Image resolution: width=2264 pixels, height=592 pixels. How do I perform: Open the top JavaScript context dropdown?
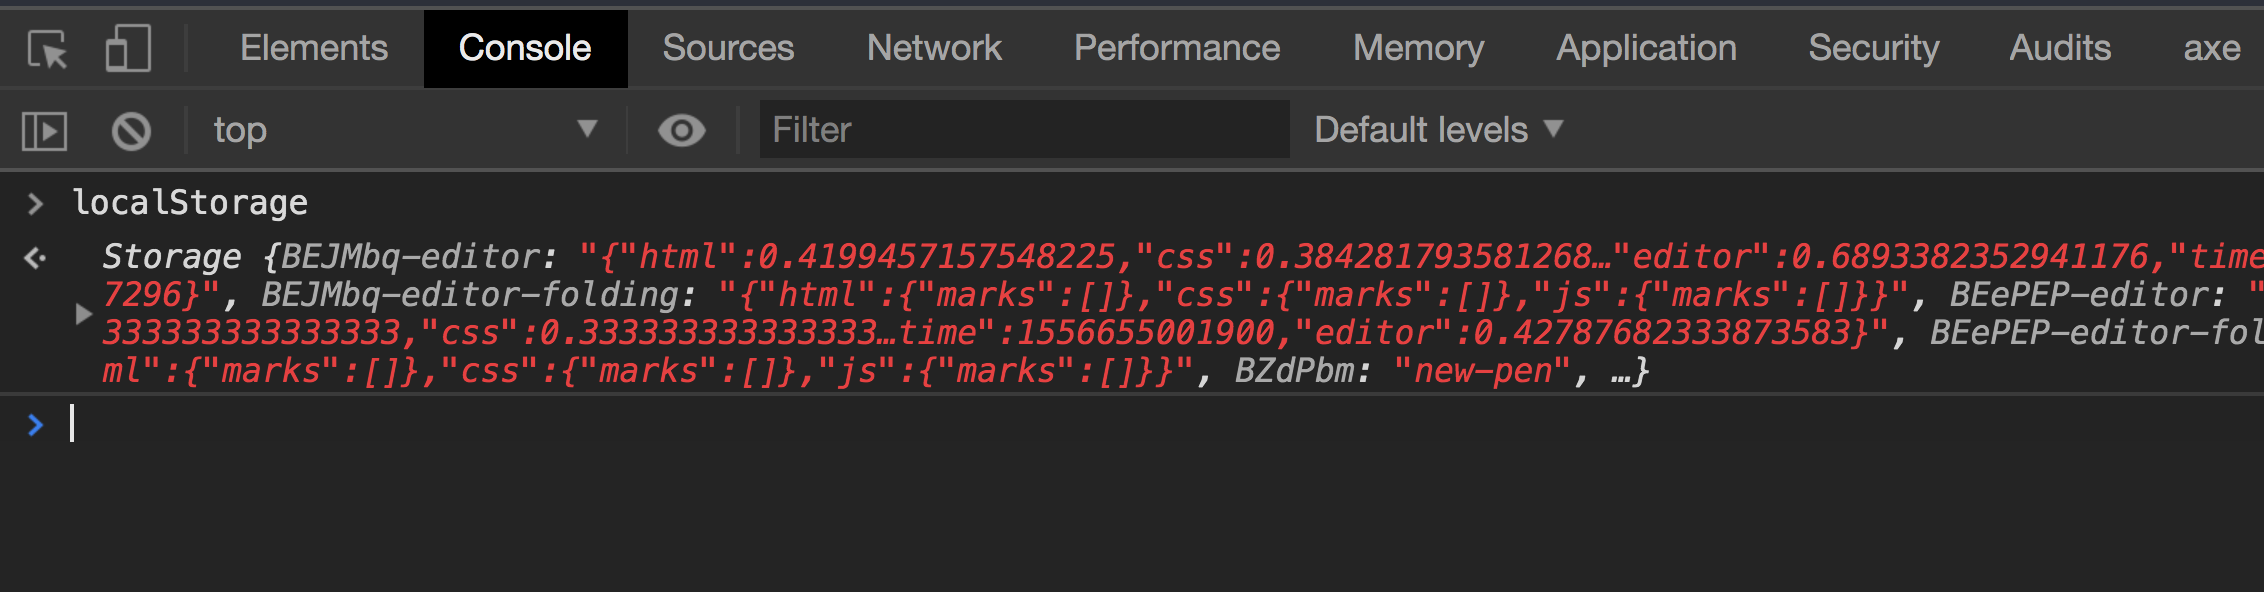pyautogui.click(x=405, y=130)
